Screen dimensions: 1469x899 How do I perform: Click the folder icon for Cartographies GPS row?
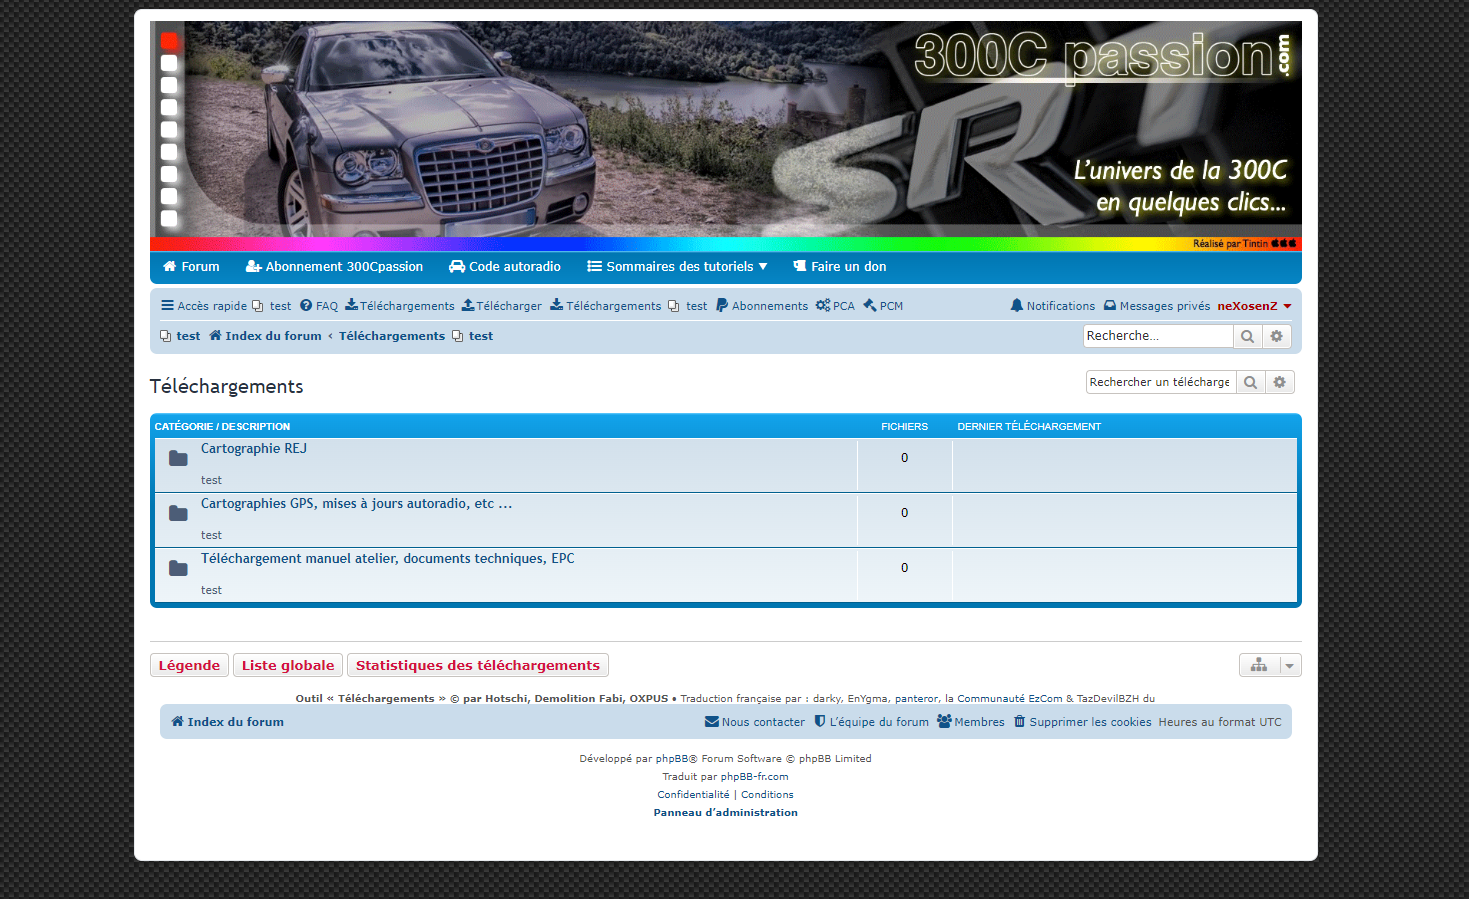[178, 513]
